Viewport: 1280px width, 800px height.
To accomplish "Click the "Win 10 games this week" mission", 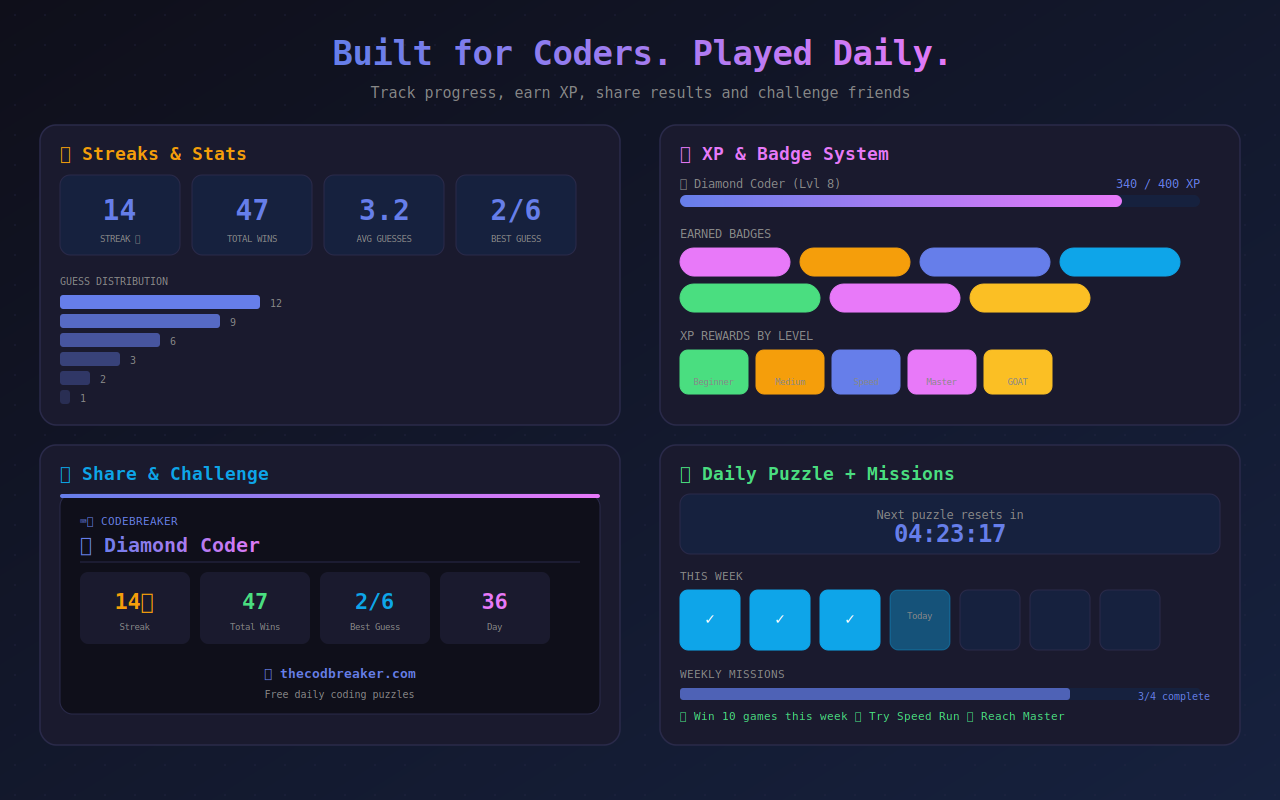I will pos(764,716).
